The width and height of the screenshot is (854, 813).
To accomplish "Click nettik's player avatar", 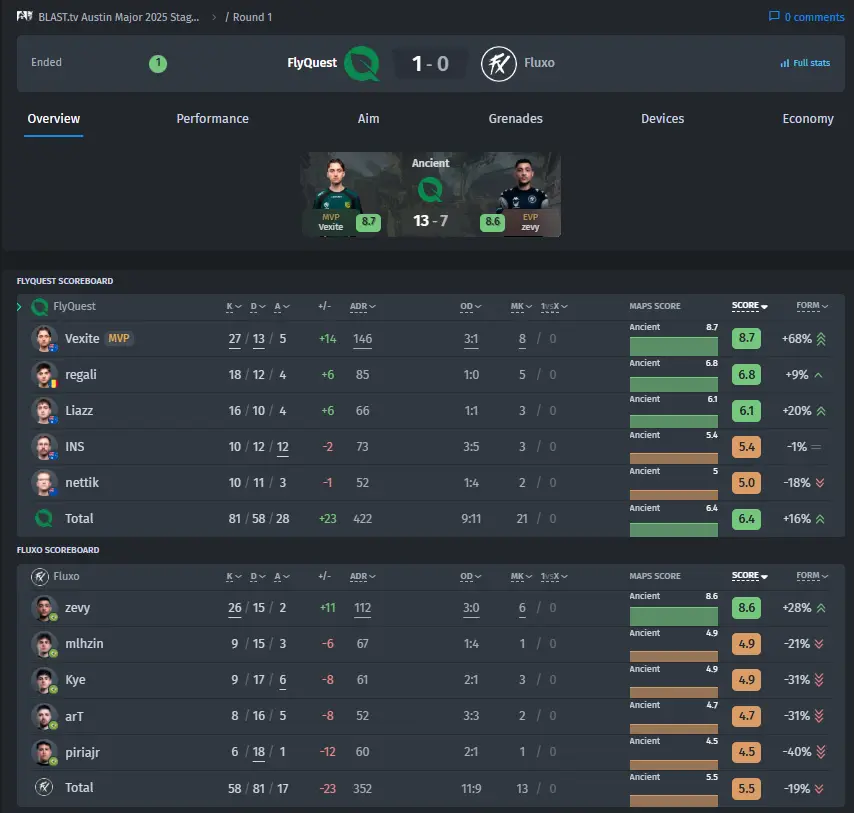I will [44, 482].
